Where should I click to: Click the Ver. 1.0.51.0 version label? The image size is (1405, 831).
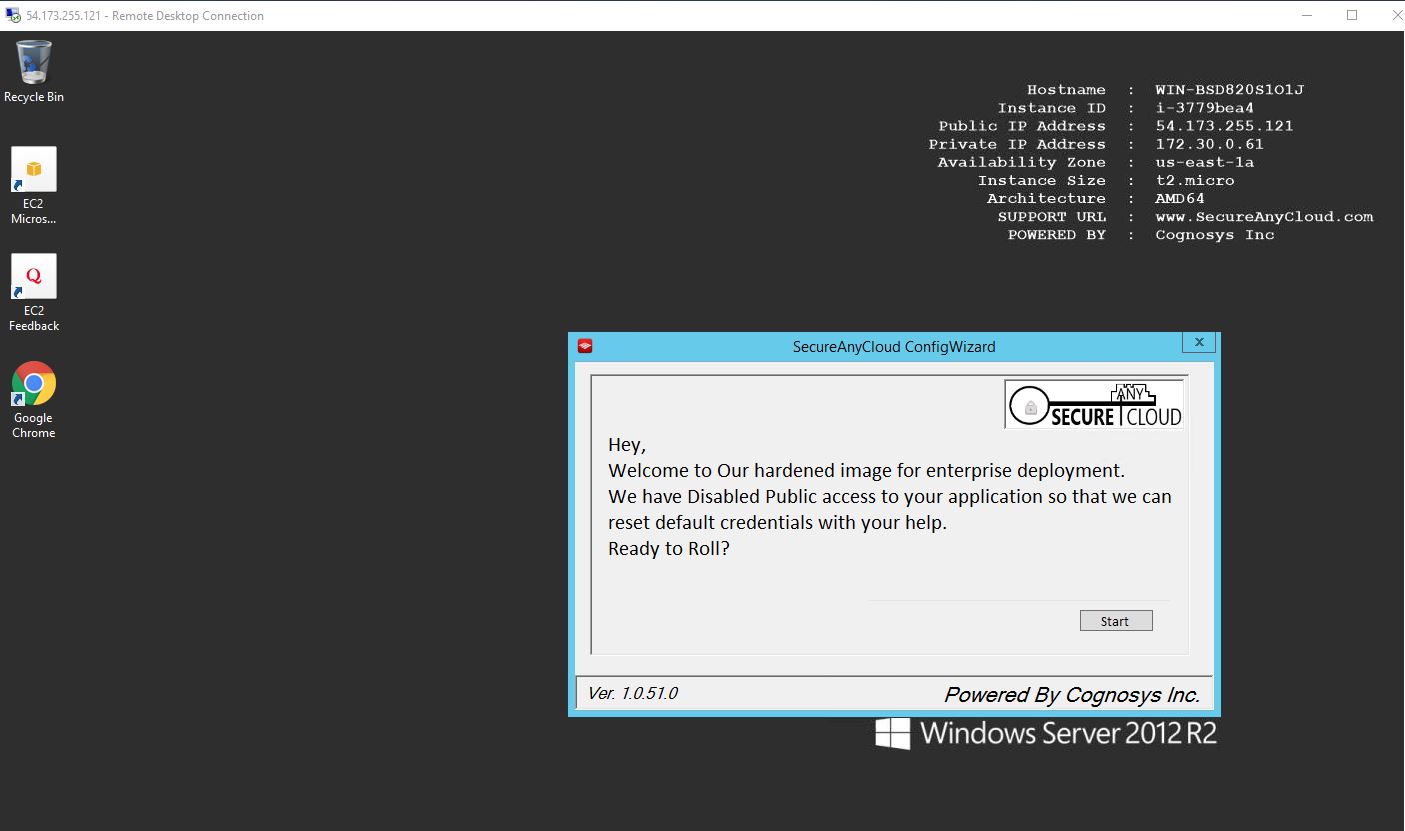click(x=633, y=693)
